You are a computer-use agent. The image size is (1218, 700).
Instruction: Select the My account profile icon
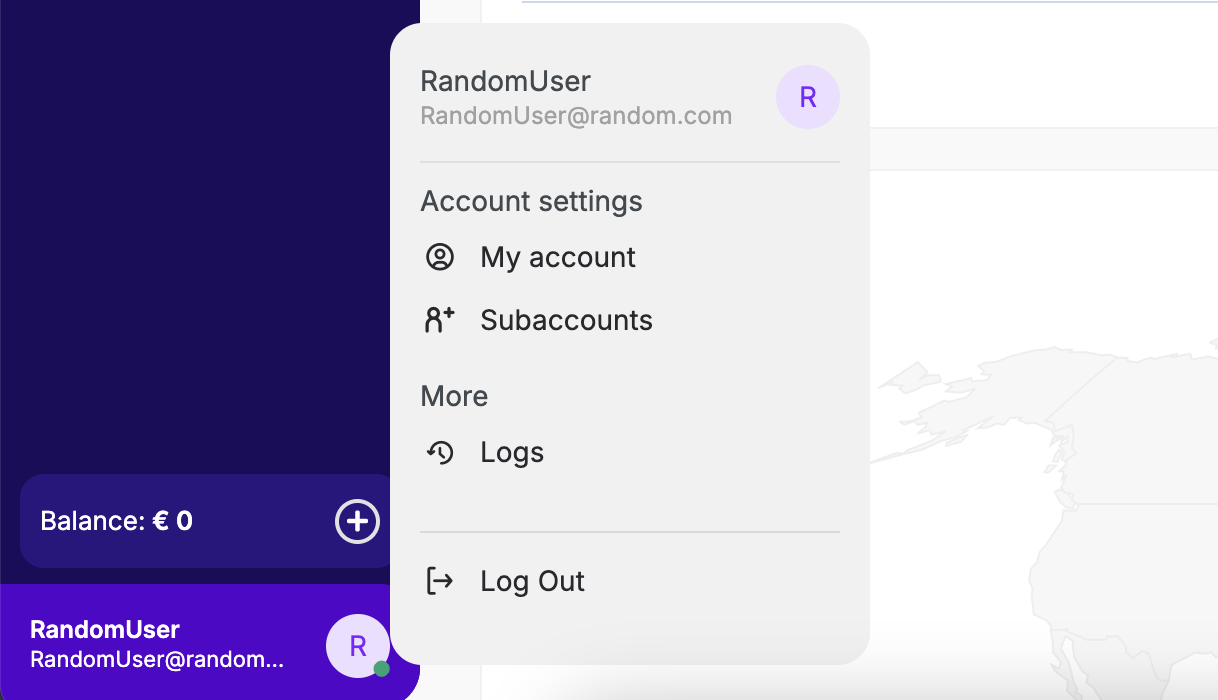click(x=440, y=257)
